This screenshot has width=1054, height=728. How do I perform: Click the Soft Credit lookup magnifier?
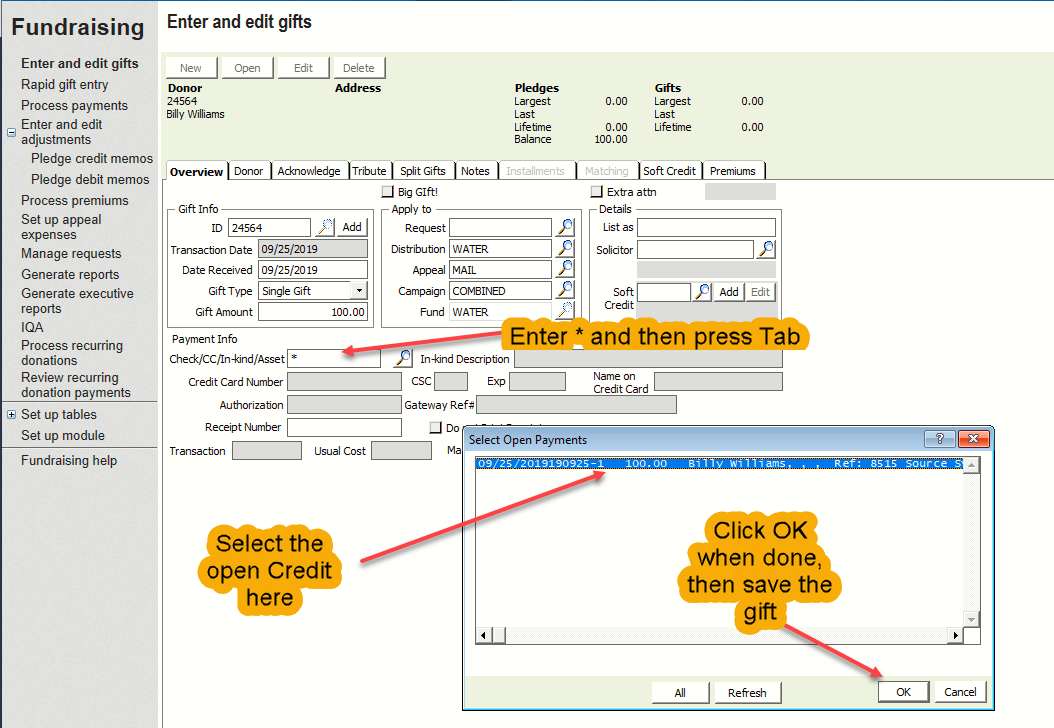(x=703, y=292)
